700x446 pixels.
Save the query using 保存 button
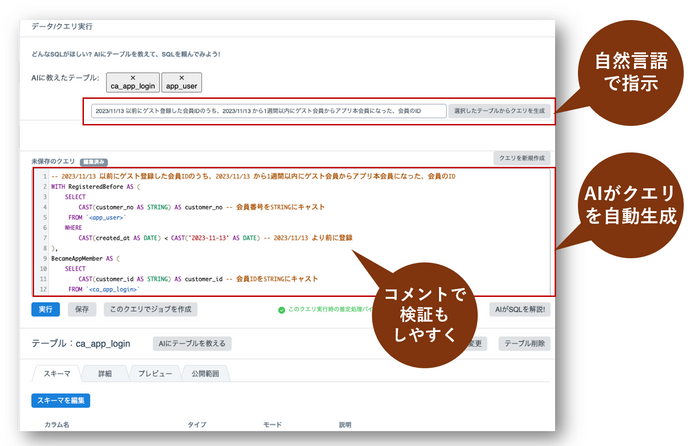(82, 309)
